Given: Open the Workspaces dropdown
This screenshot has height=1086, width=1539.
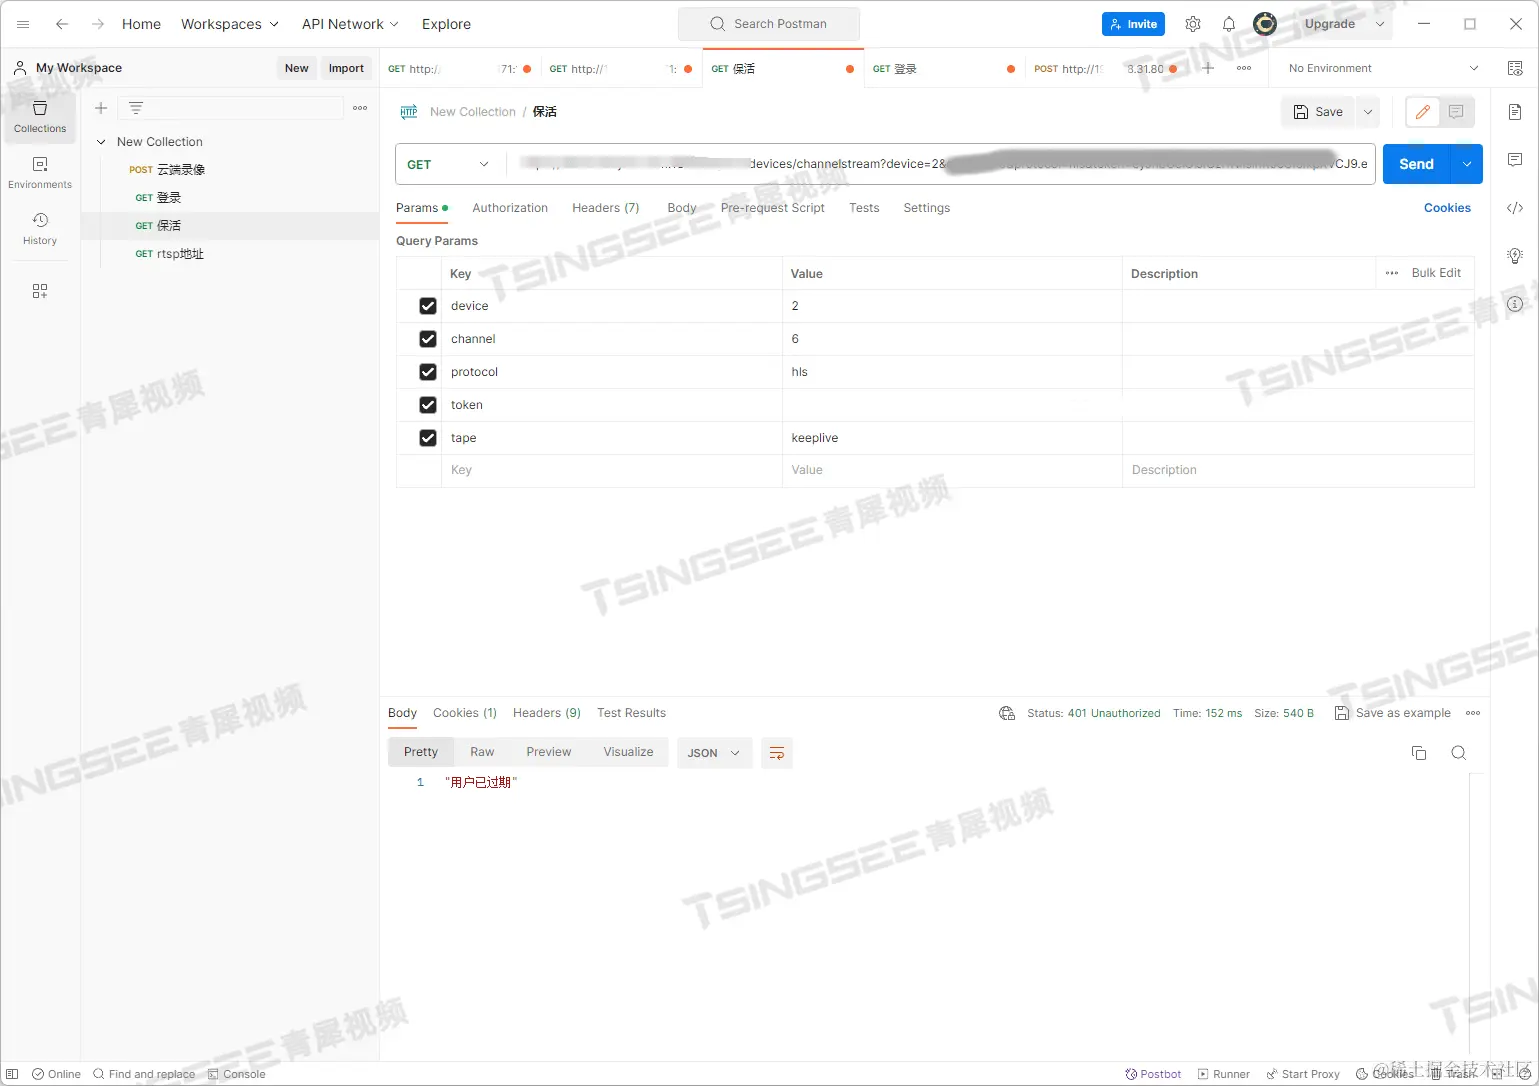Looking at the screenshot, I should point(230,24).
